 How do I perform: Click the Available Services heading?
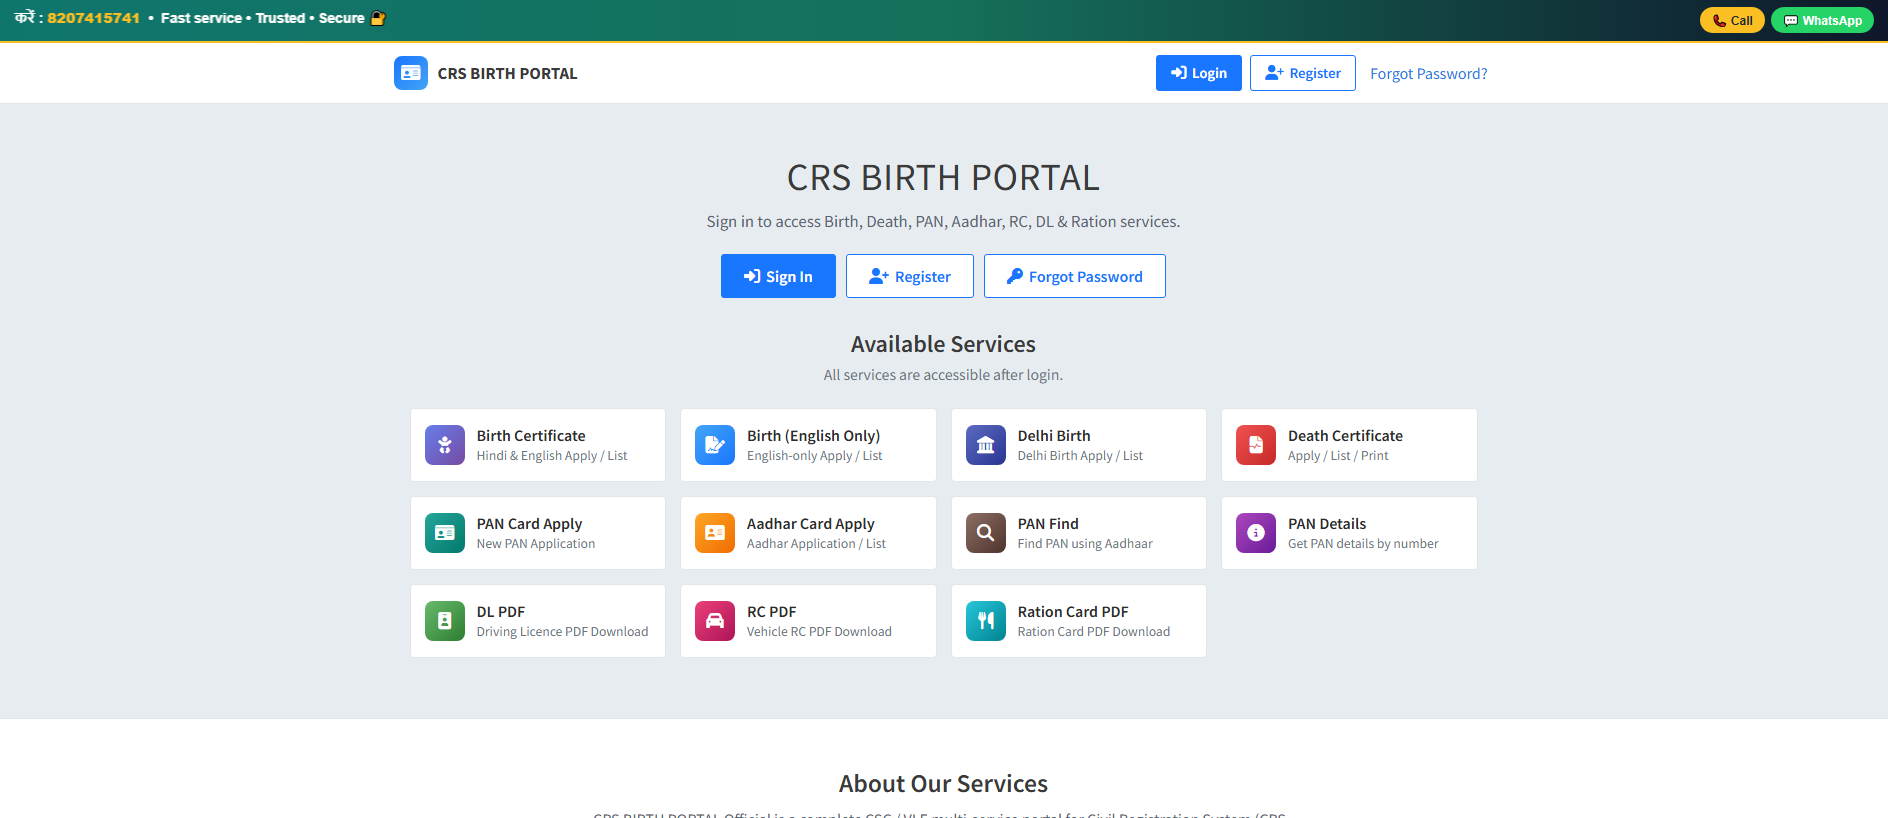coord(943,344)
